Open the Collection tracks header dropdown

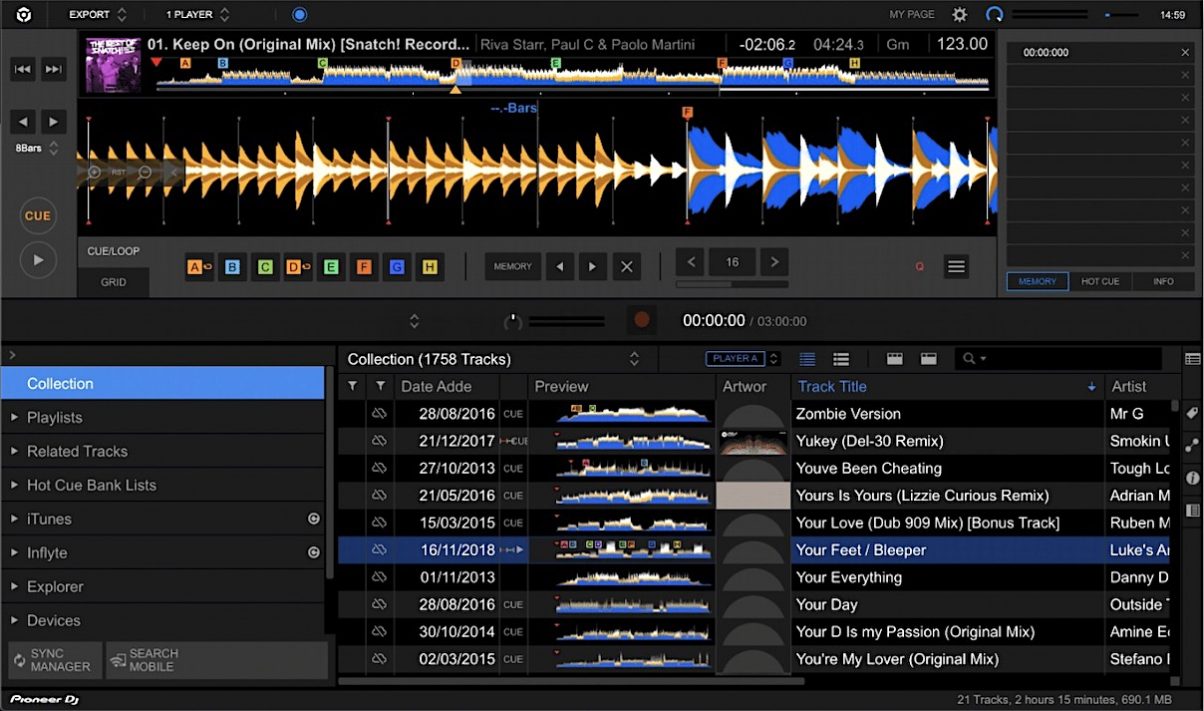pyautogui.click(x=634, y=358)
